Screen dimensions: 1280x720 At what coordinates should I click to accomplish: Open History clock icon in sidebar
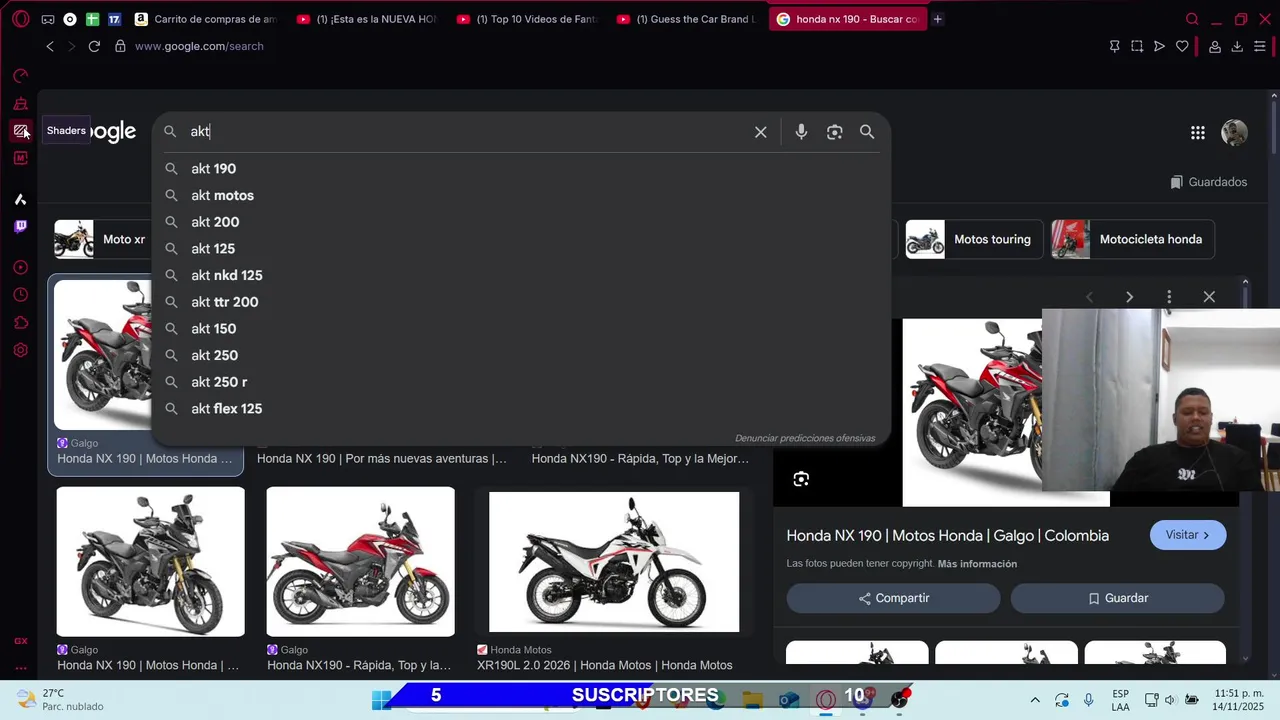pyautogui.click(x=20, y=295)
